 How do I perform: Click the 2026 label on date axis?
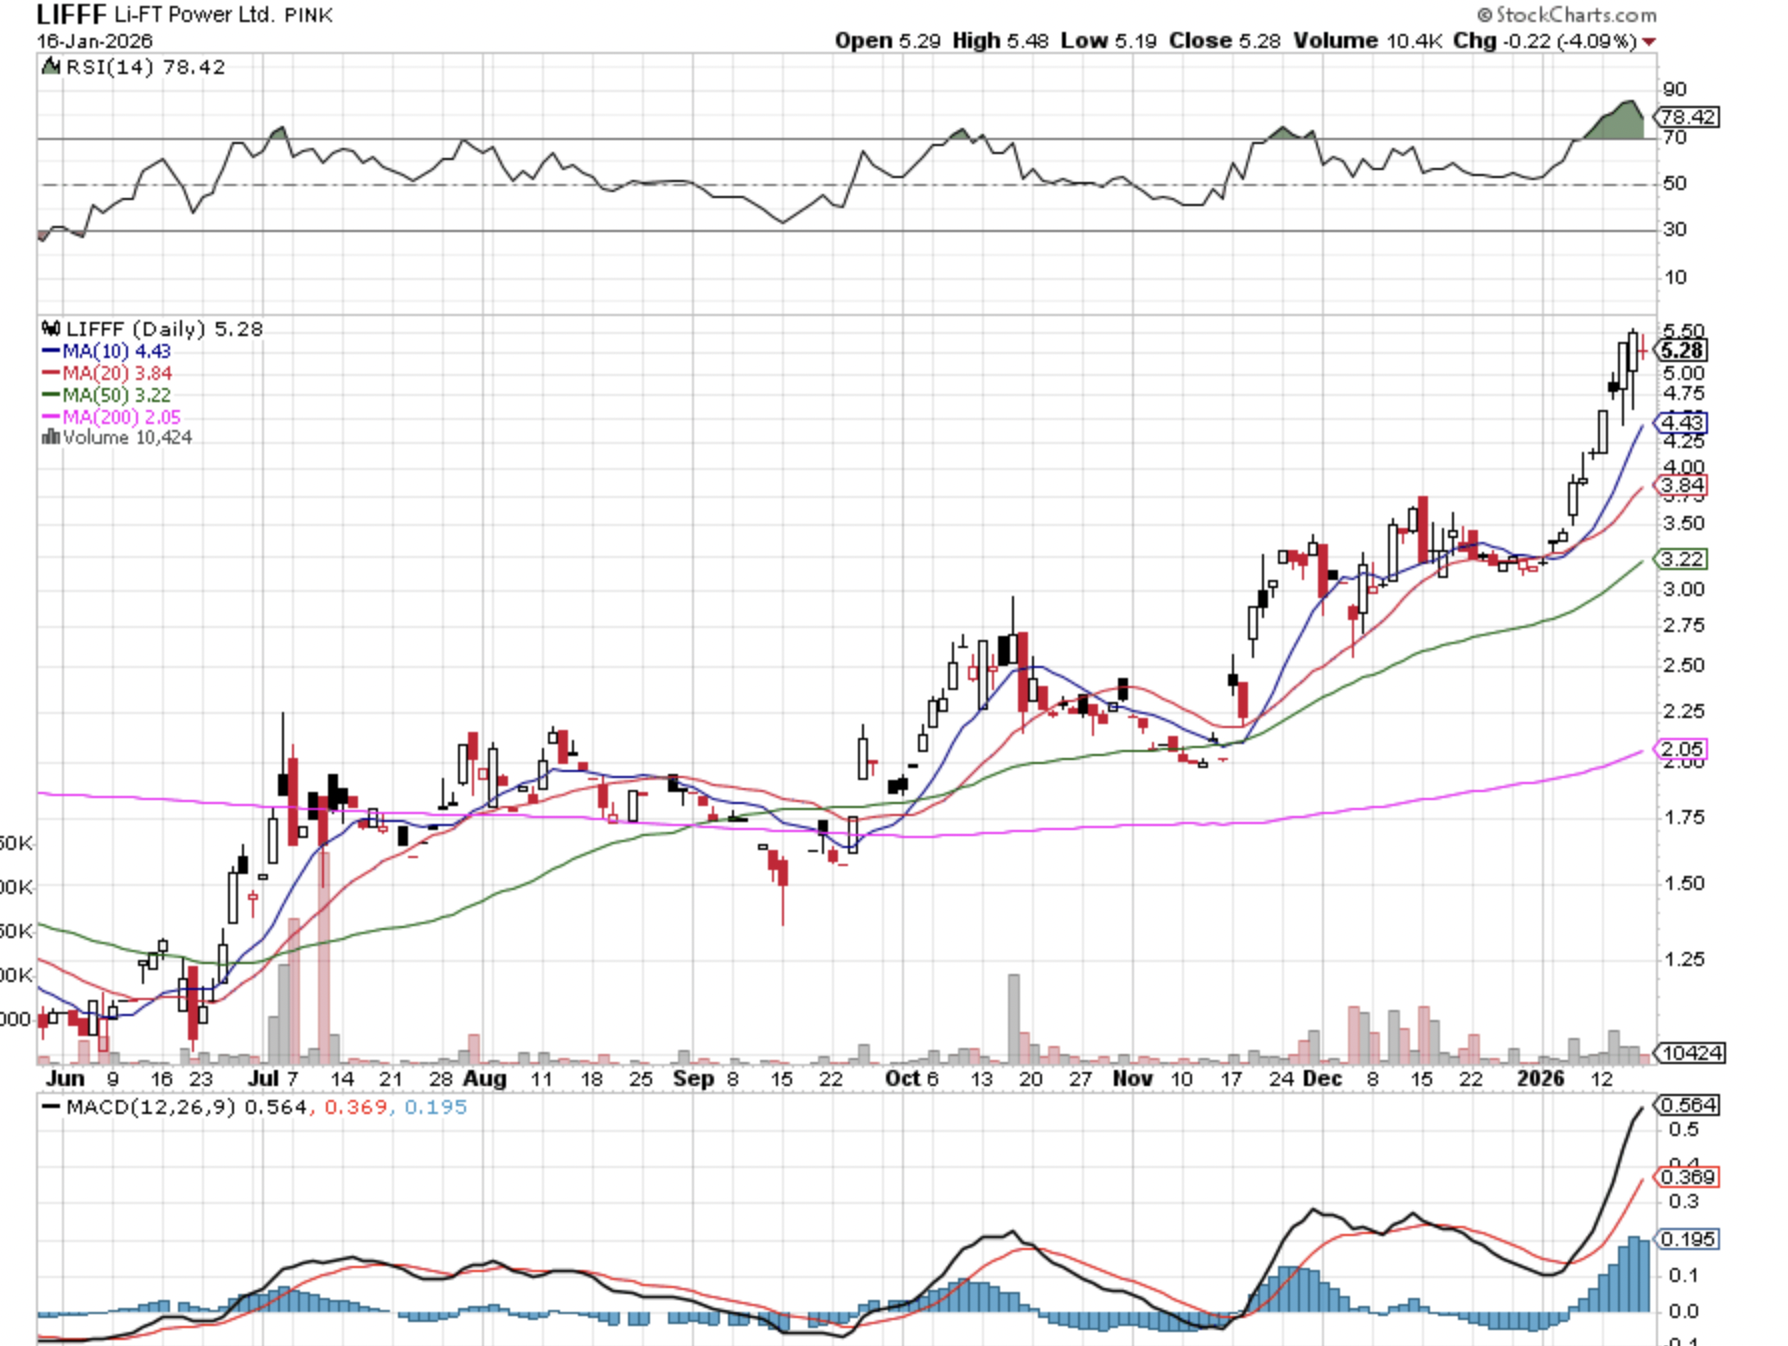tap(1540, 1079)
